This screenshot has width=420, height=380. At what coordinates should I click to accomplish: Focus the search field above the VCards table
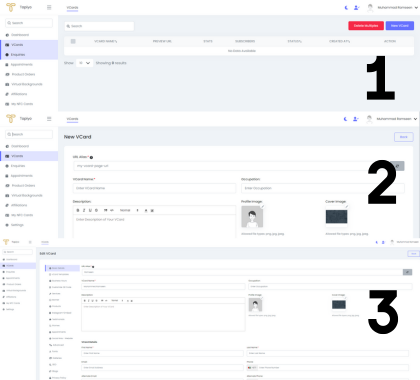tap(99, 26)
